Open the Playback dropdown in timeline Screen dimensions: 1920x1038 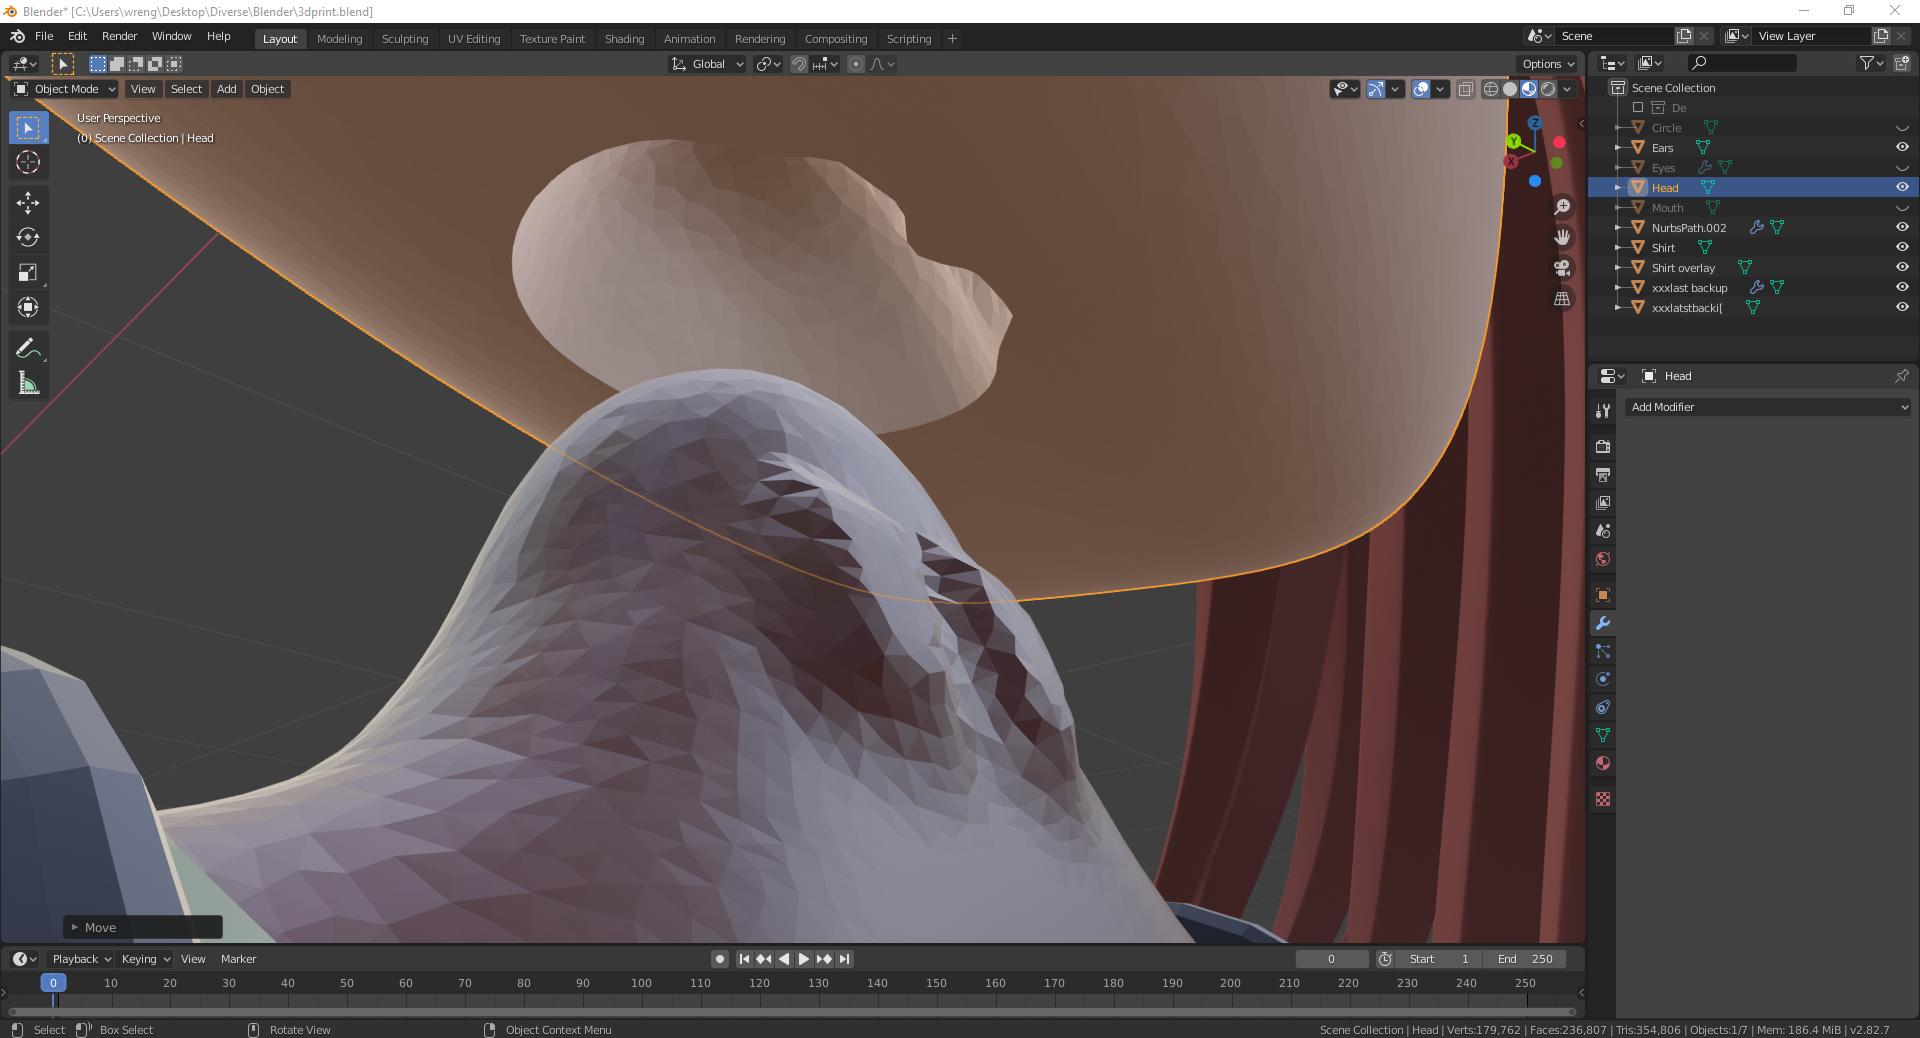click(81, 959)
